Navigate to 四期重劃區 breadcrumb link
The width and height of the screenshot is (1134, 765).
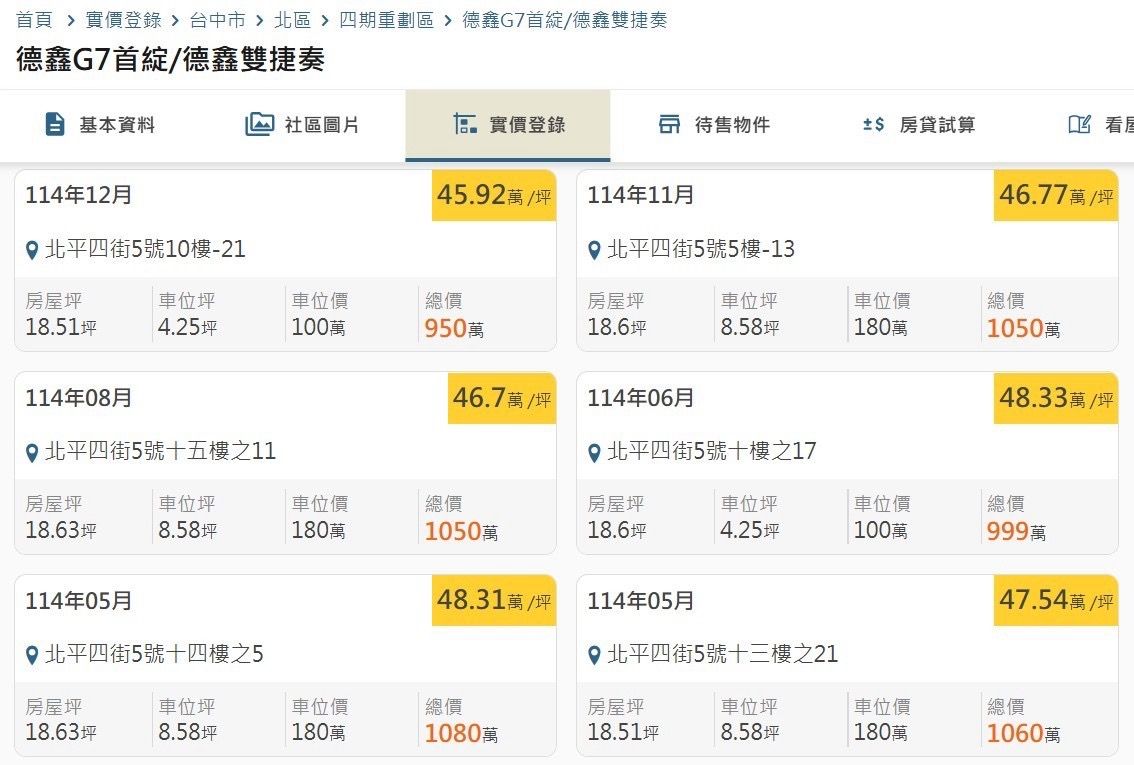(386, 20)
